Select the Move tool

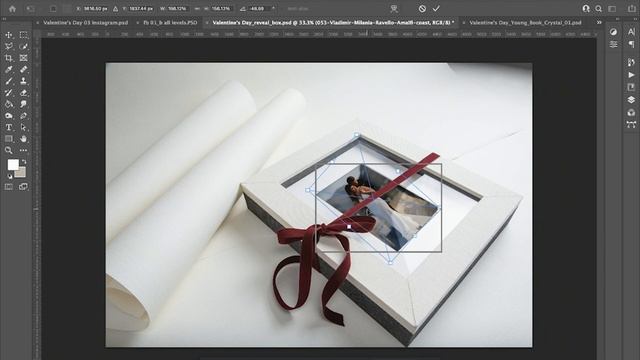pyautogui.click(x=9, y=35)
